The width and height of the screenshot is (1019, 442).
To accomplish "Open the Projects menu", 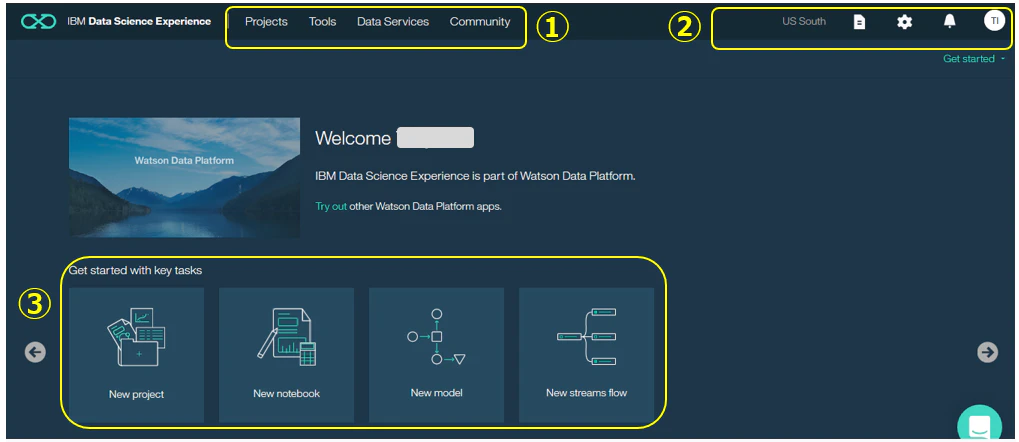I will (x=266, y=21).
